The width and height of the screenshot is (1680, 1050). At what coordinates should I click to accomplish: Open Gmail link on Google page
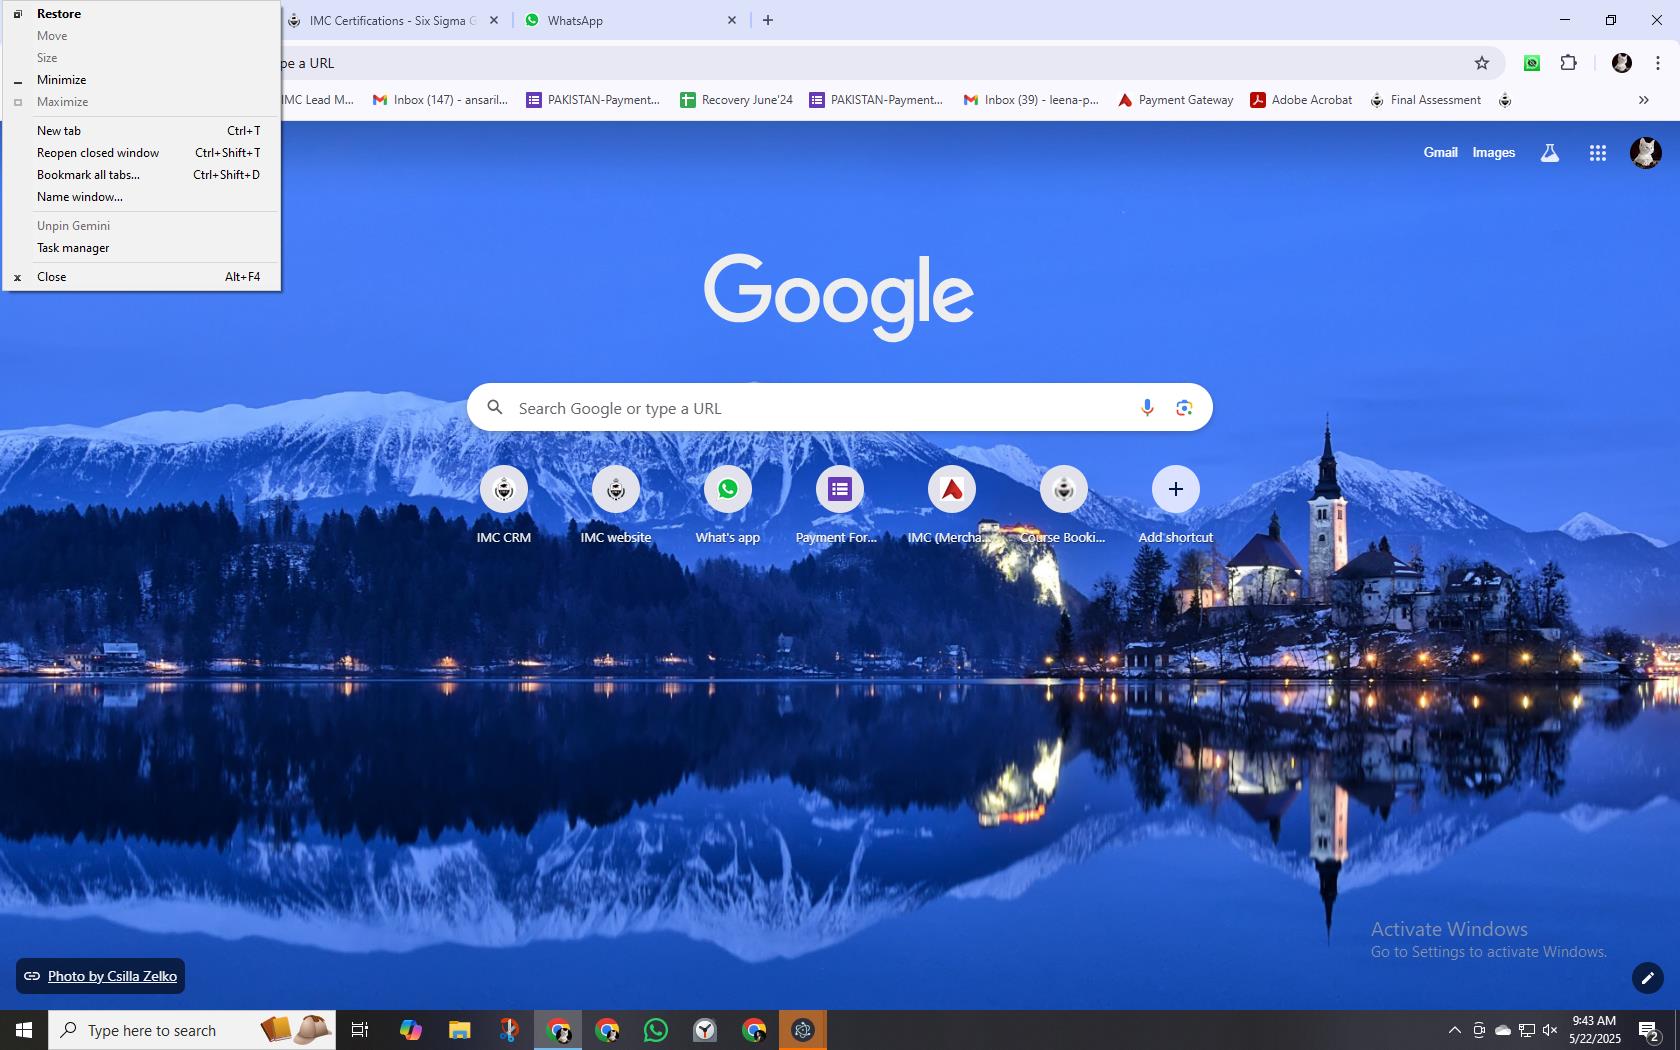pyautogui.click(x=1440, y=152)
